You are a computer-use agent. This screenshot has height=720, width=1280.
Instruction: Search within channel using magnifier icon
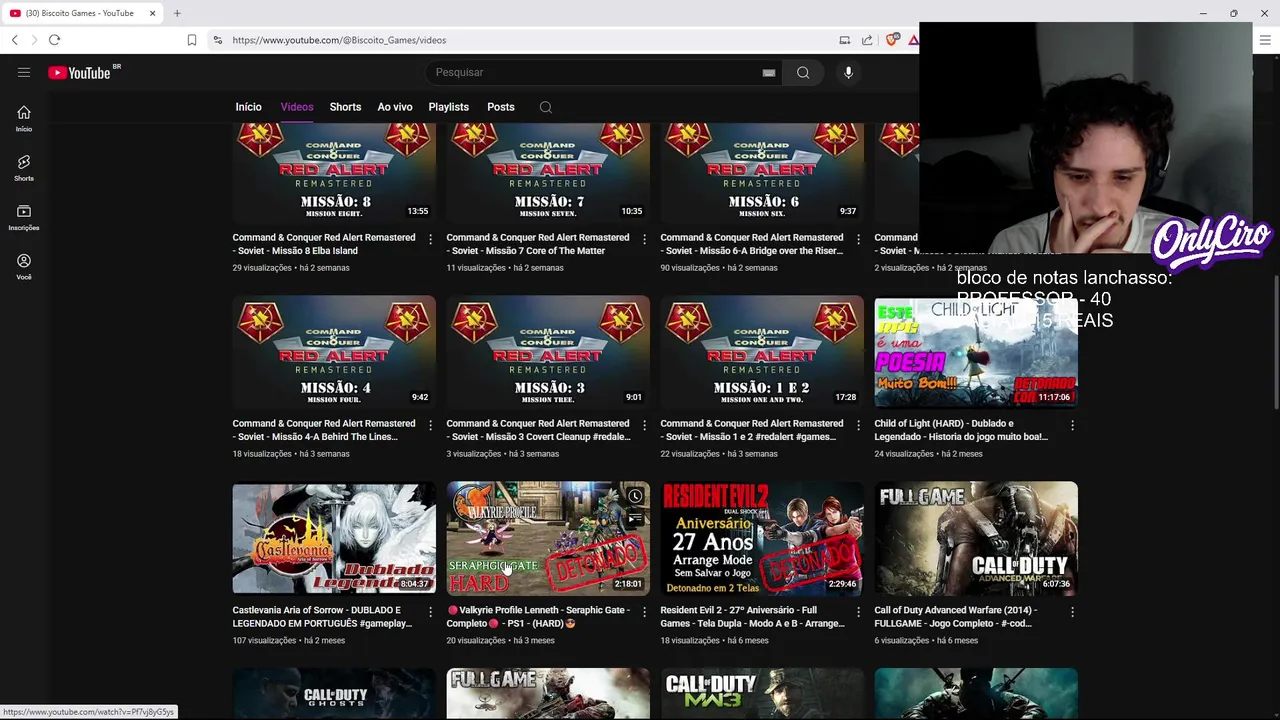(x=545, y=107)
